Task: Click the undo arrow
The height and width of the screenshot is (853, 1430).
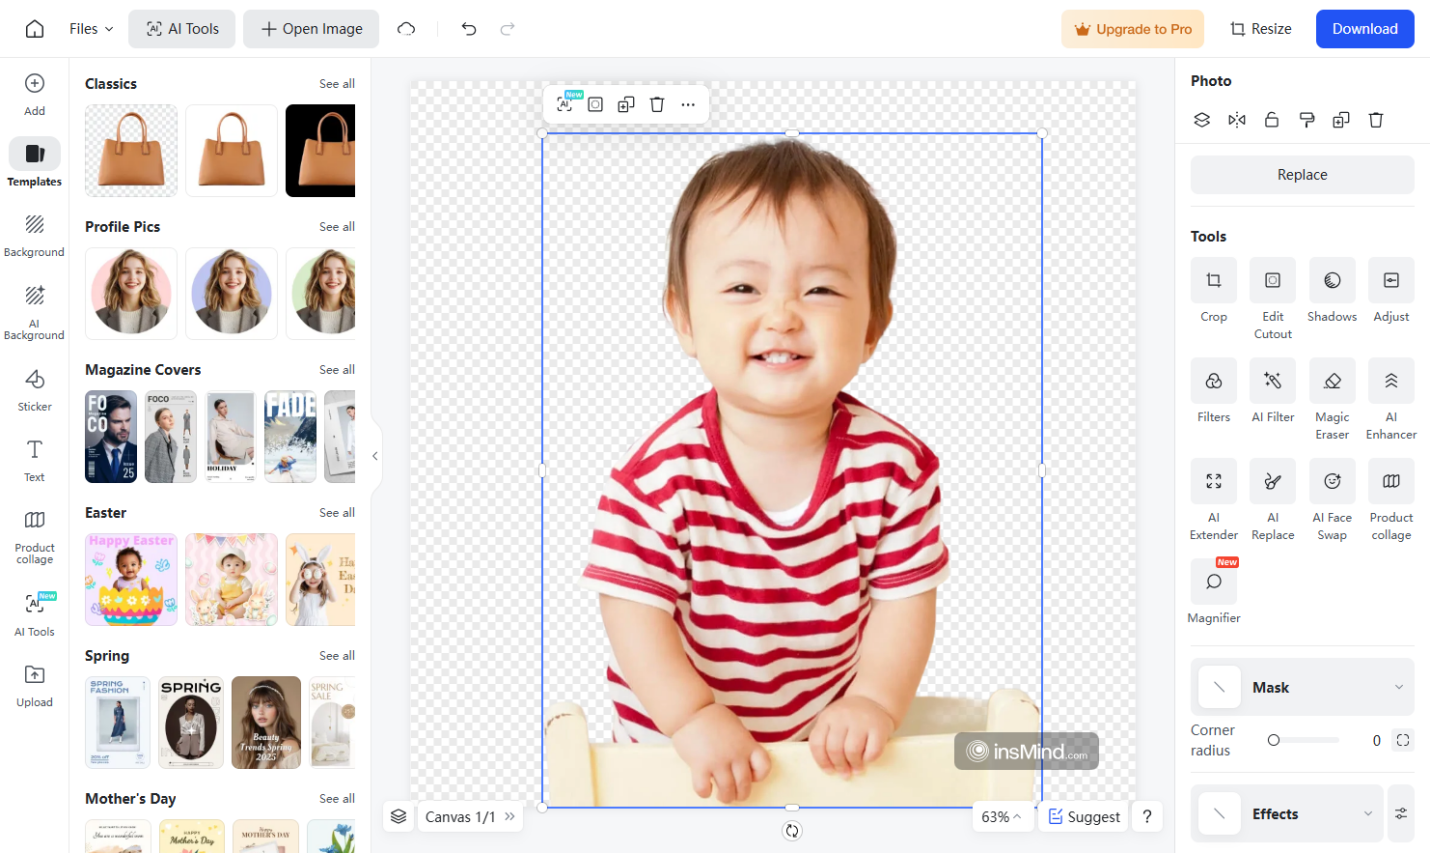Action: point(468,29)
